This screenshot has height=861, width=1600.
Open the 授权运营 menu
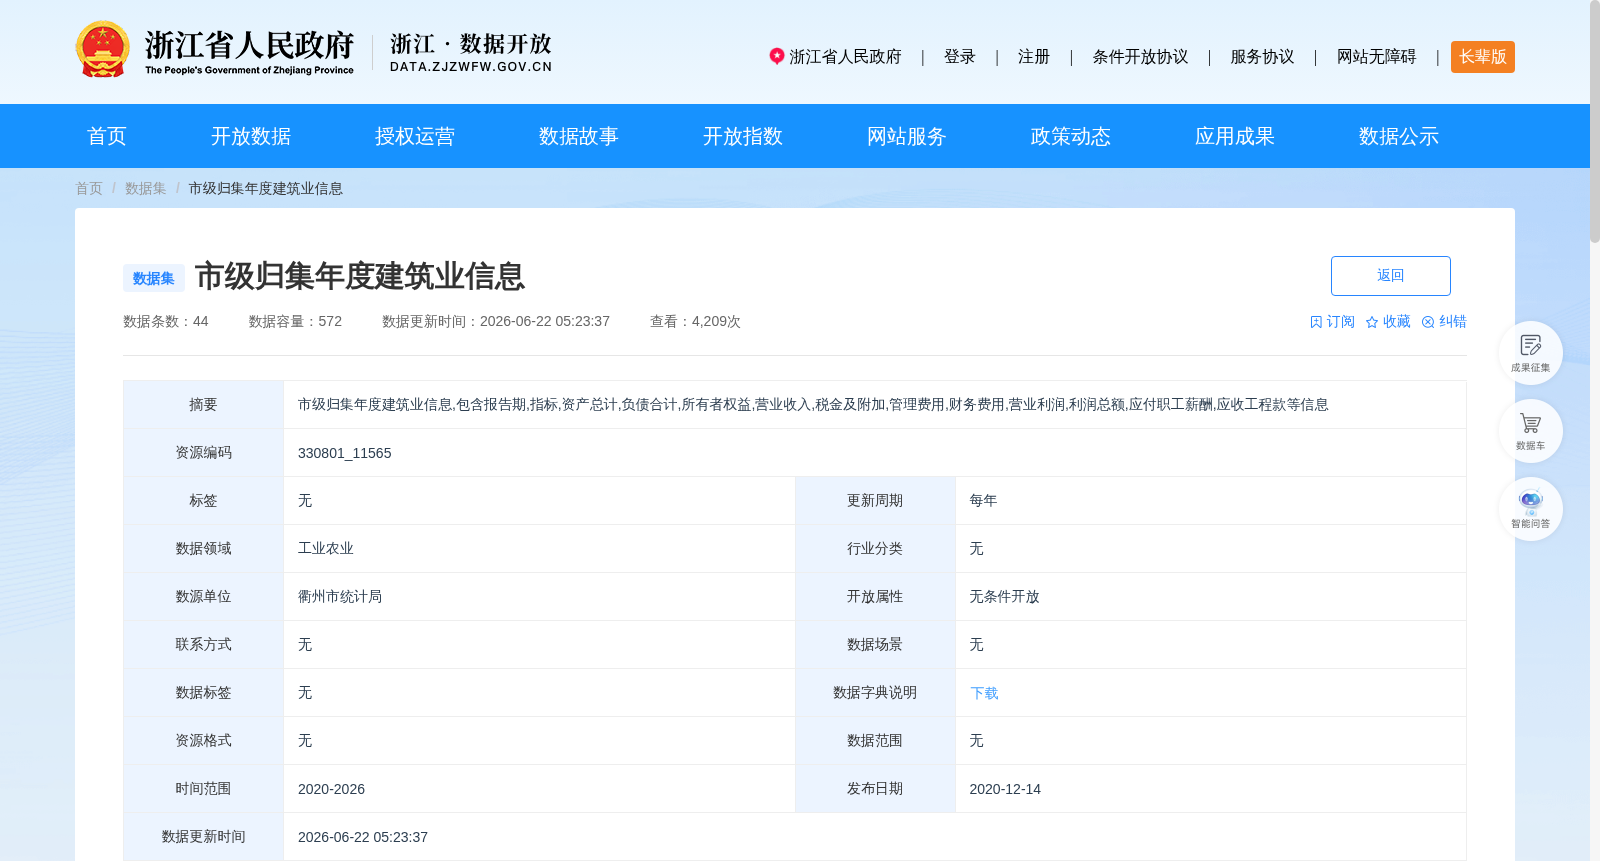click(415, 136)
